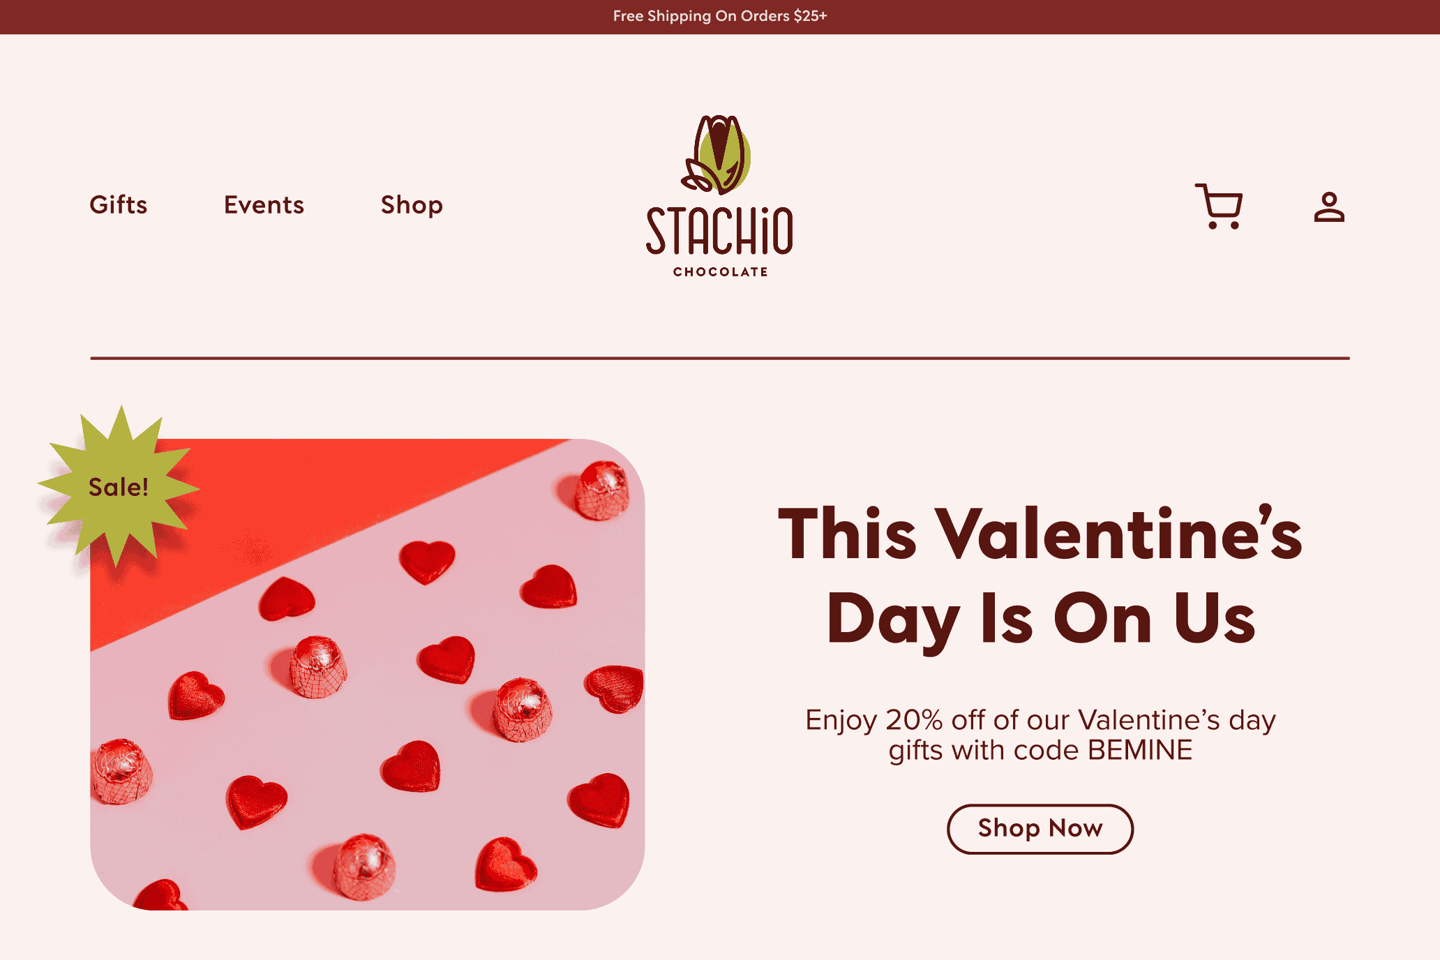The image size is (1440, 960).
Task: Open the user account page
Action: (1329, 207)
